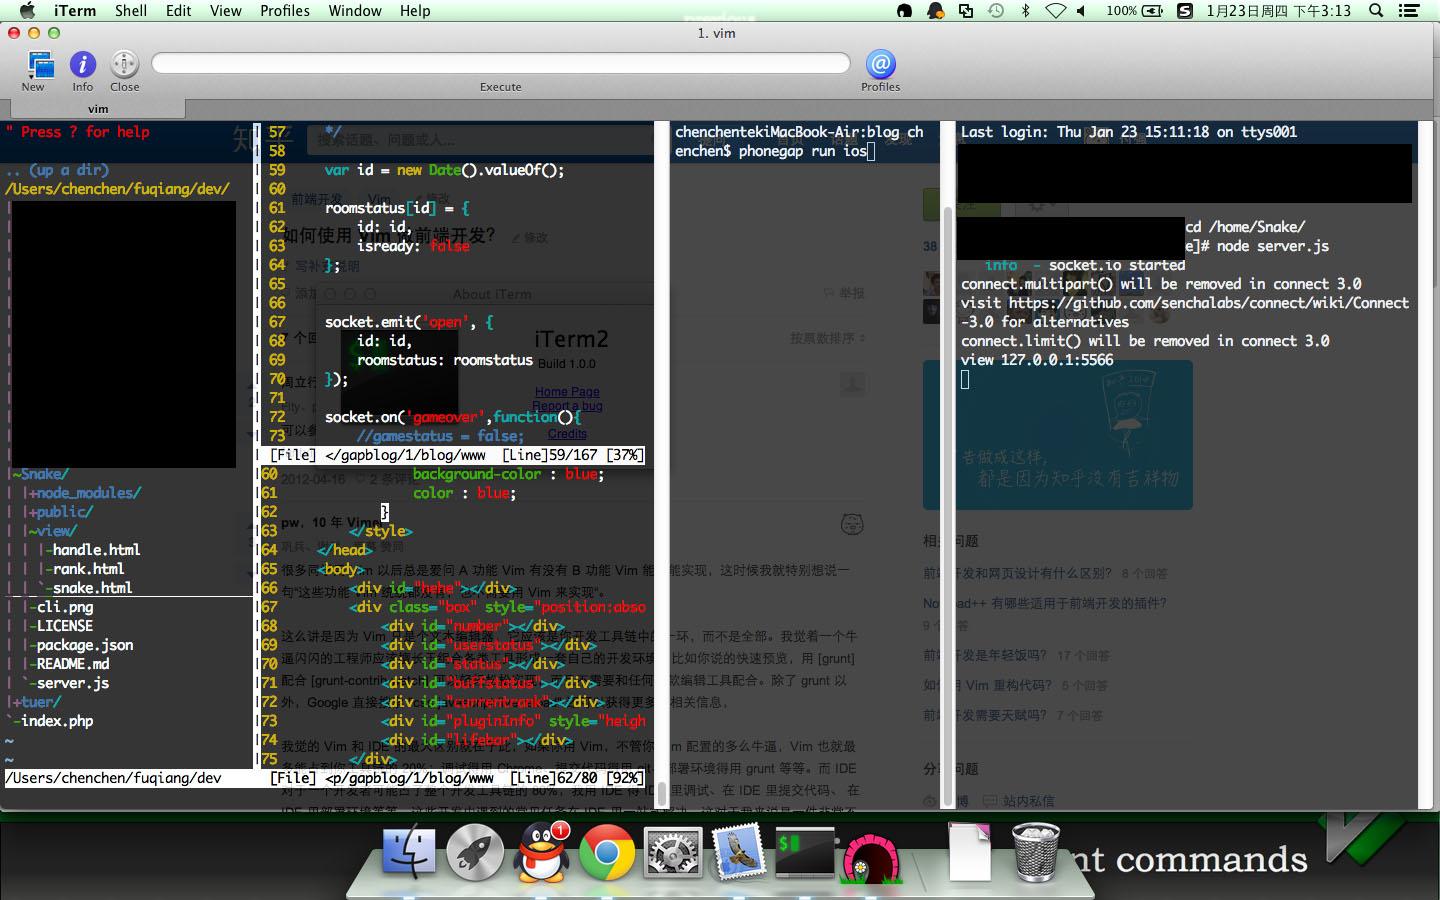
Task: Open the Help menu
Action: 415,11
